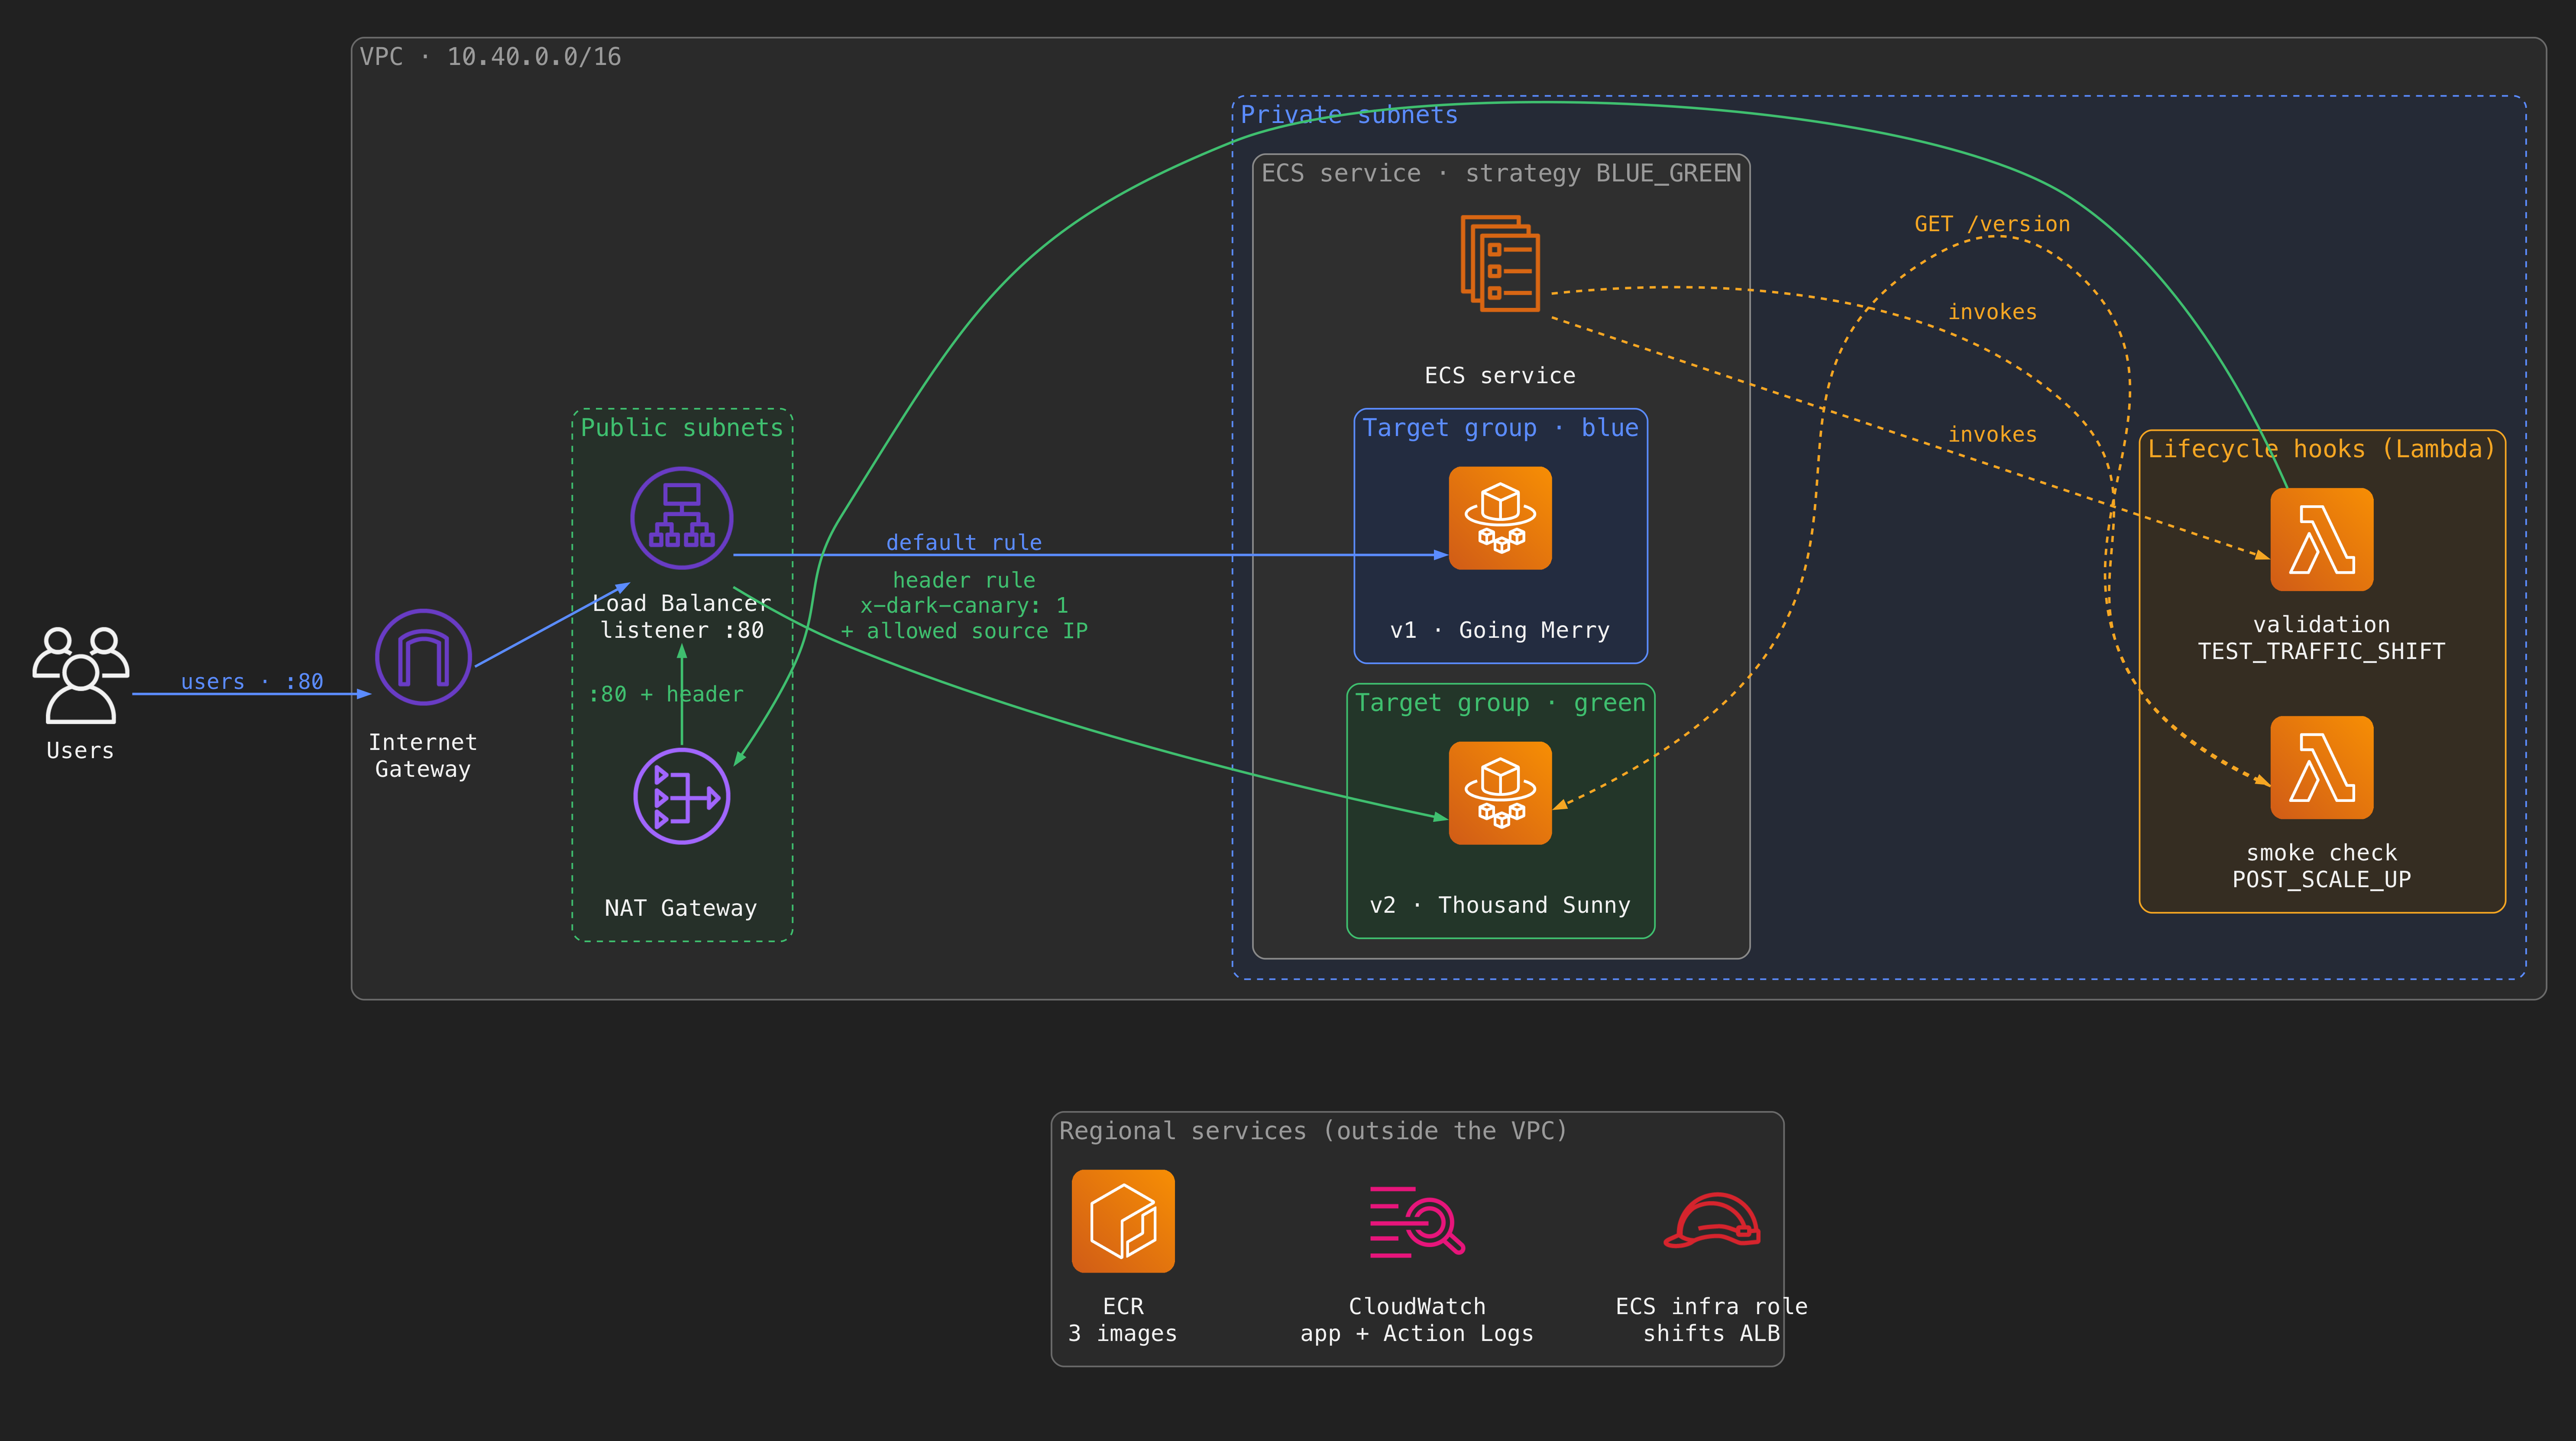Viewport: 2576px width, 1441px height.
Task: Click the green target group container icon
Action: pos(1501,793)
